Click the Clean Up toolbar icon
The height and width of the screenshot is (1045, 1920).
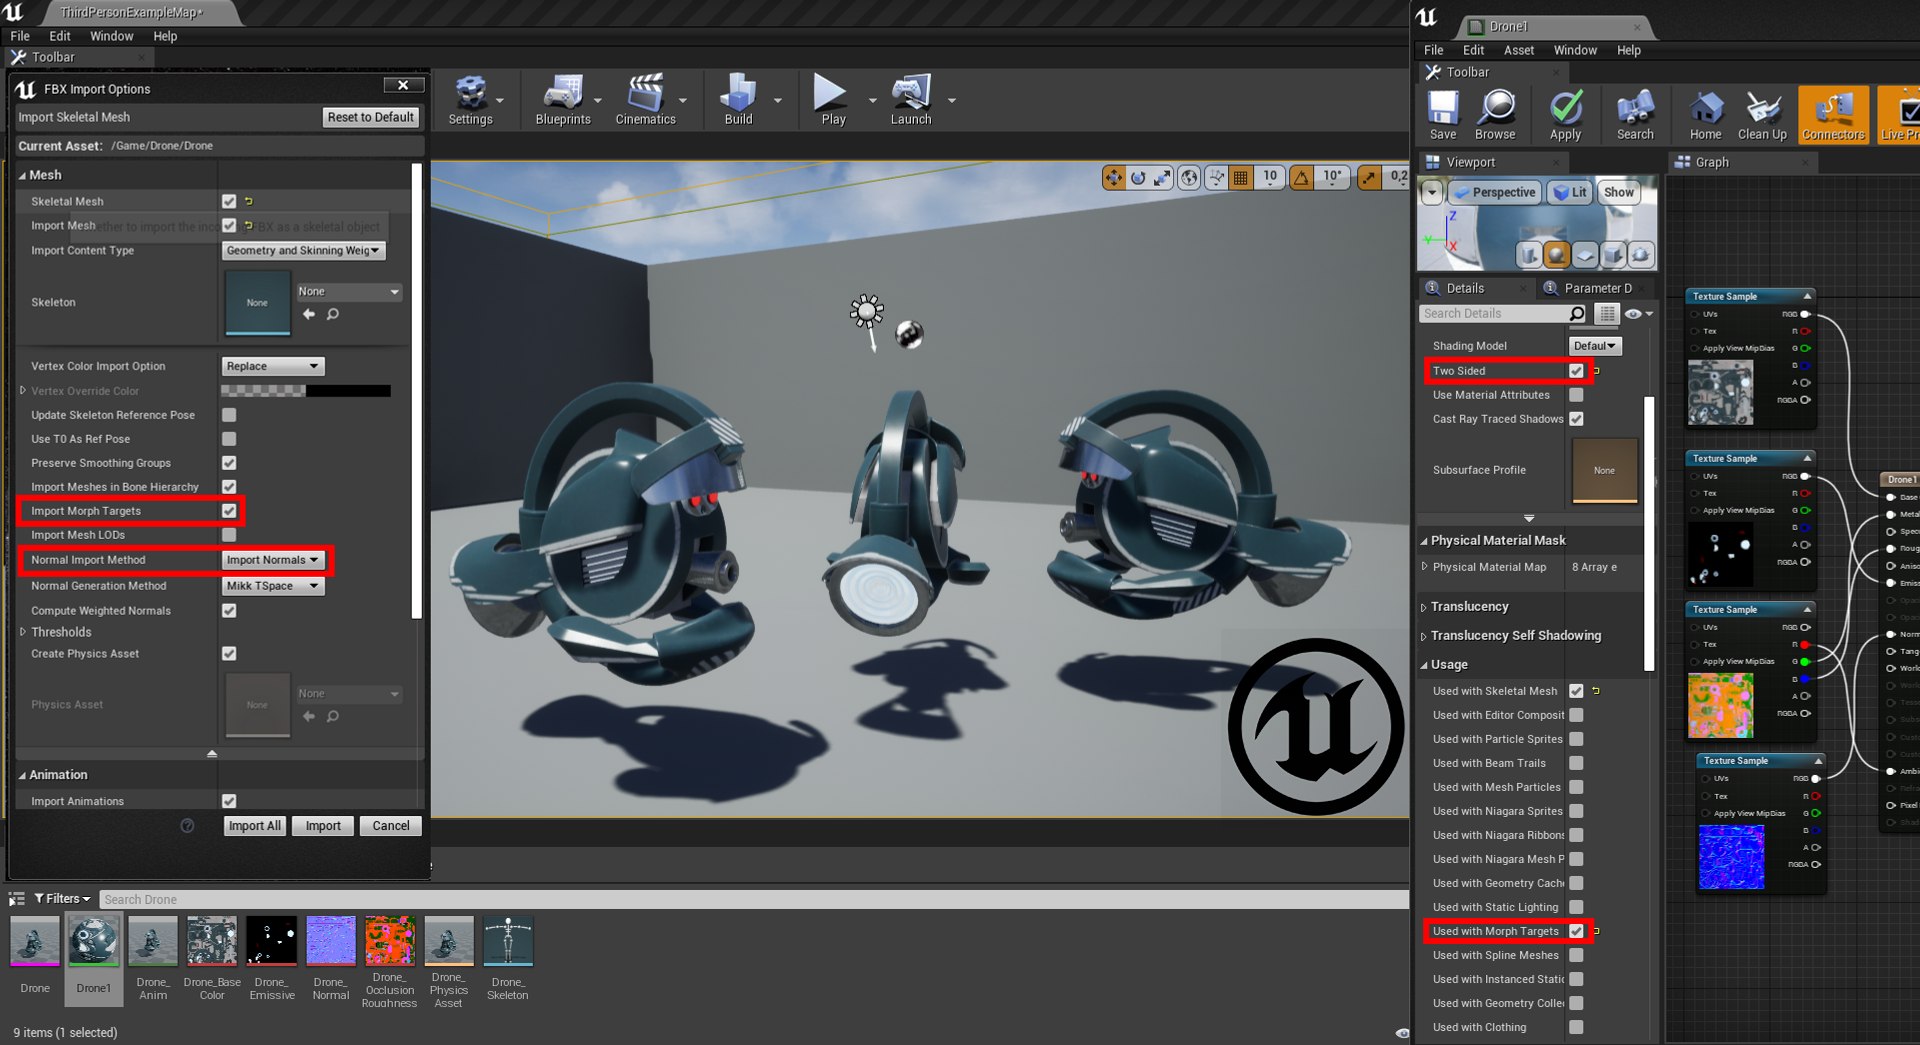click(1762, 115)
